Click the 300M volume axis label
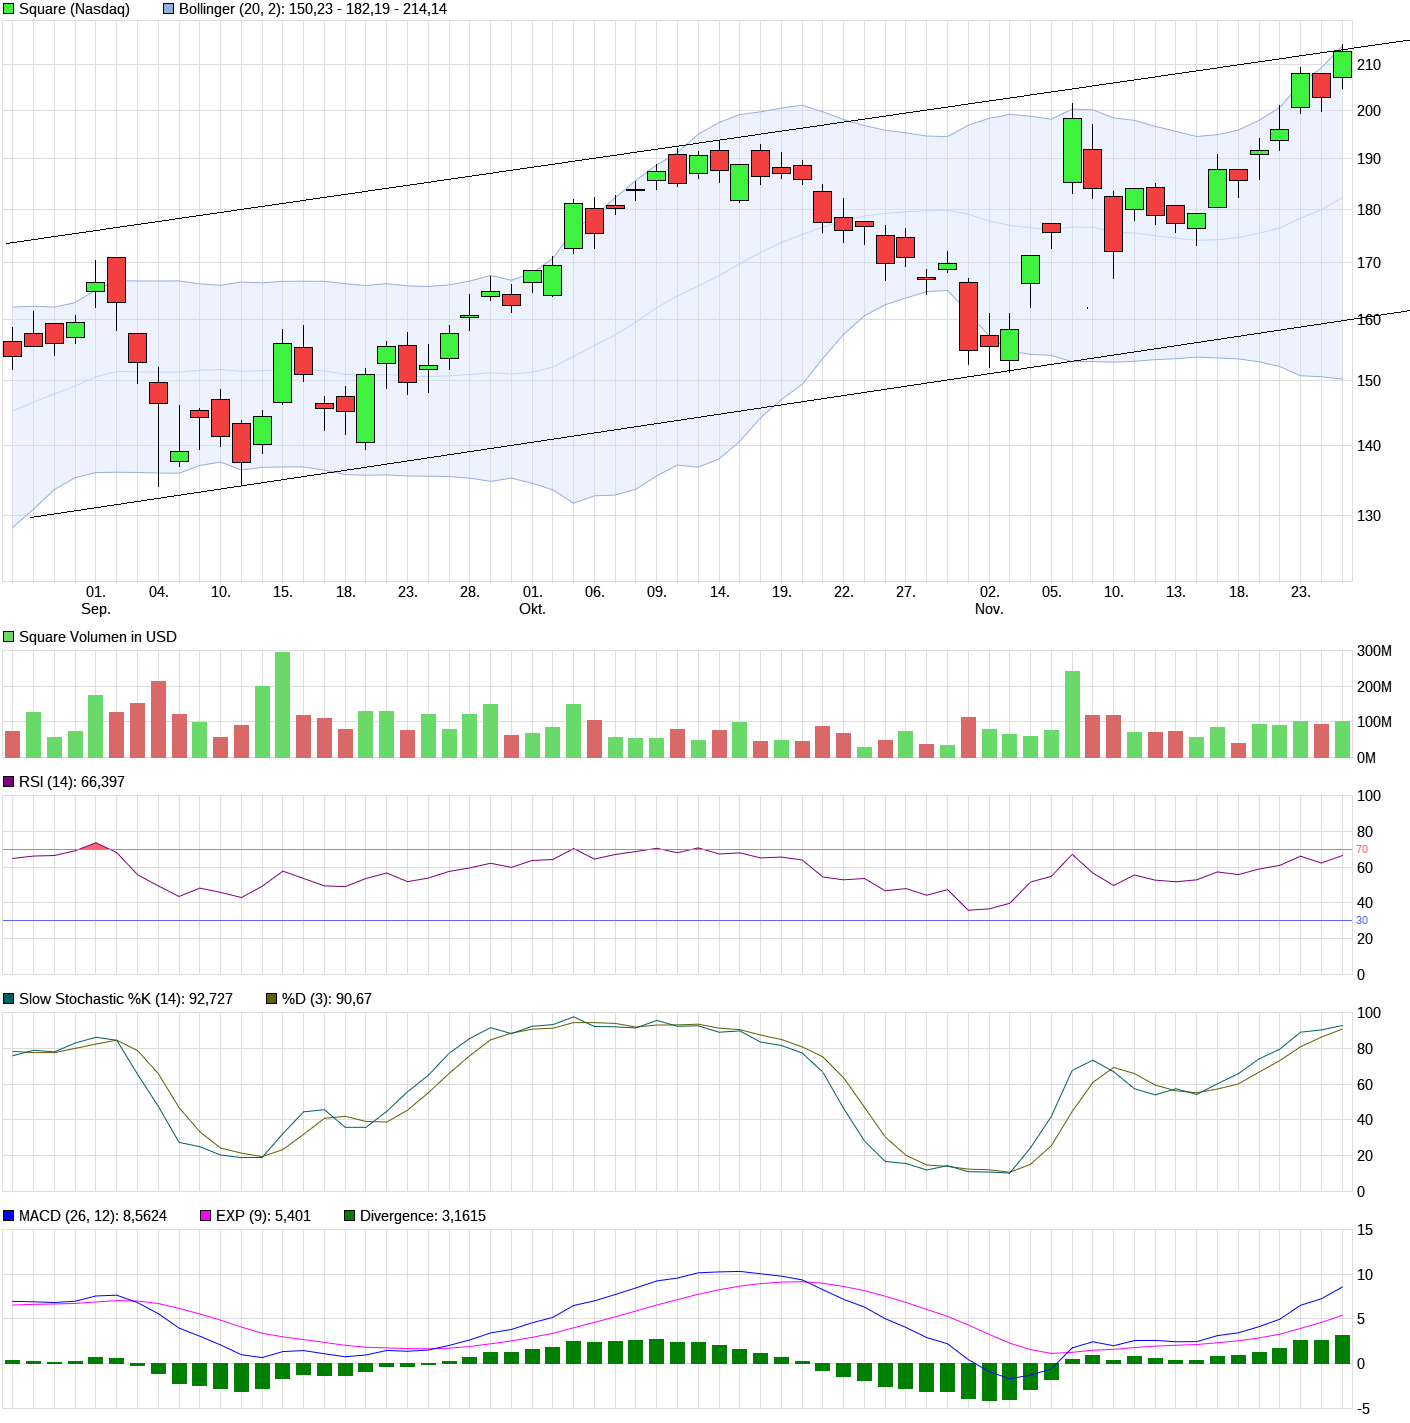 tap(1374, 651)
